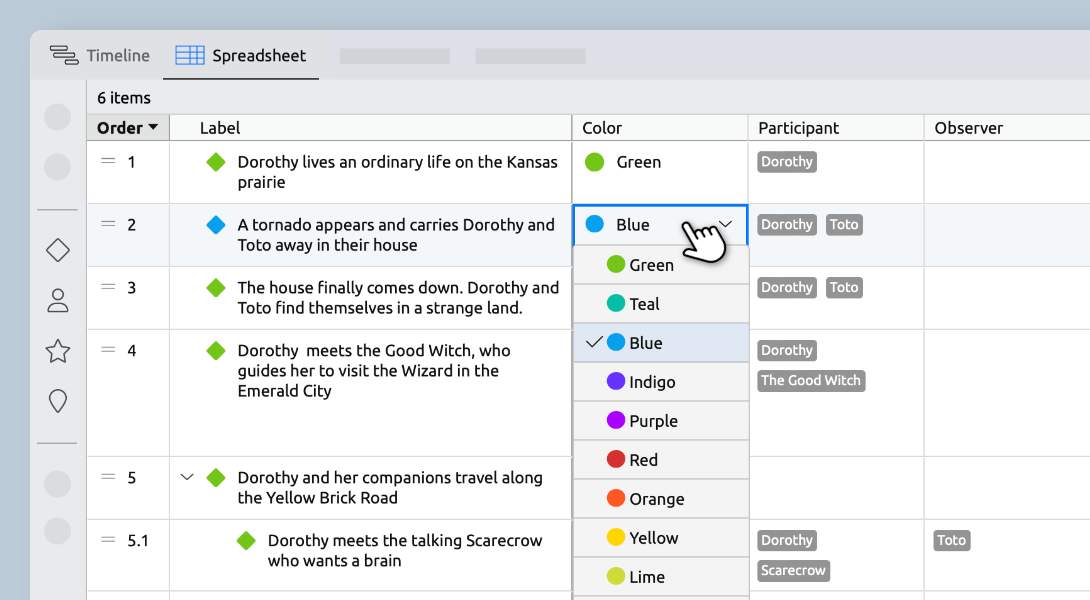This screenshot has height=600, width=1090.
Task: Select the diamond events icon in sidebar
Action: point(58,250)
